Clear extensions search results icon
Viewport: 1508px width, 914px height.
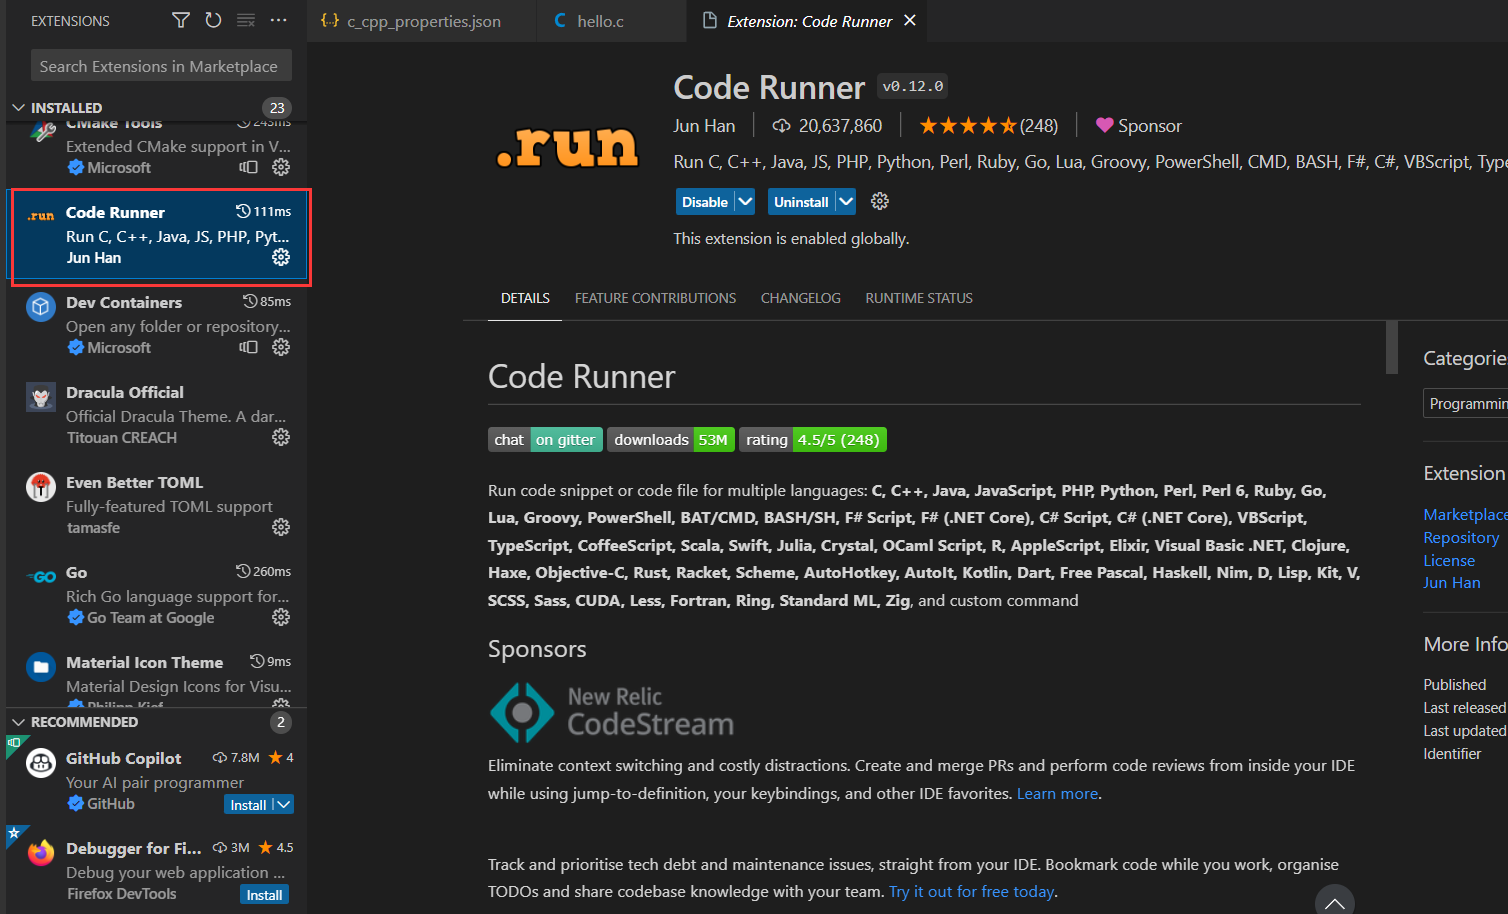point(246,20)
